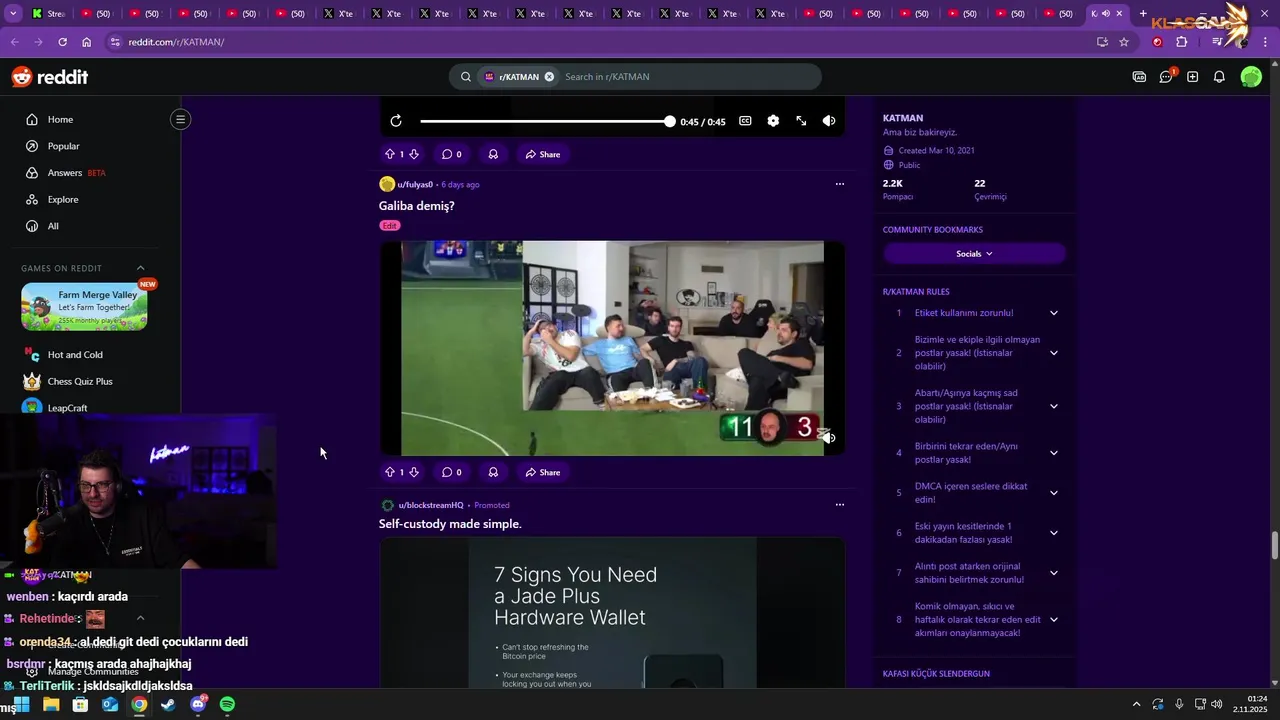Remove the r/KATMAN search filter chip

[x=549, y=77]
